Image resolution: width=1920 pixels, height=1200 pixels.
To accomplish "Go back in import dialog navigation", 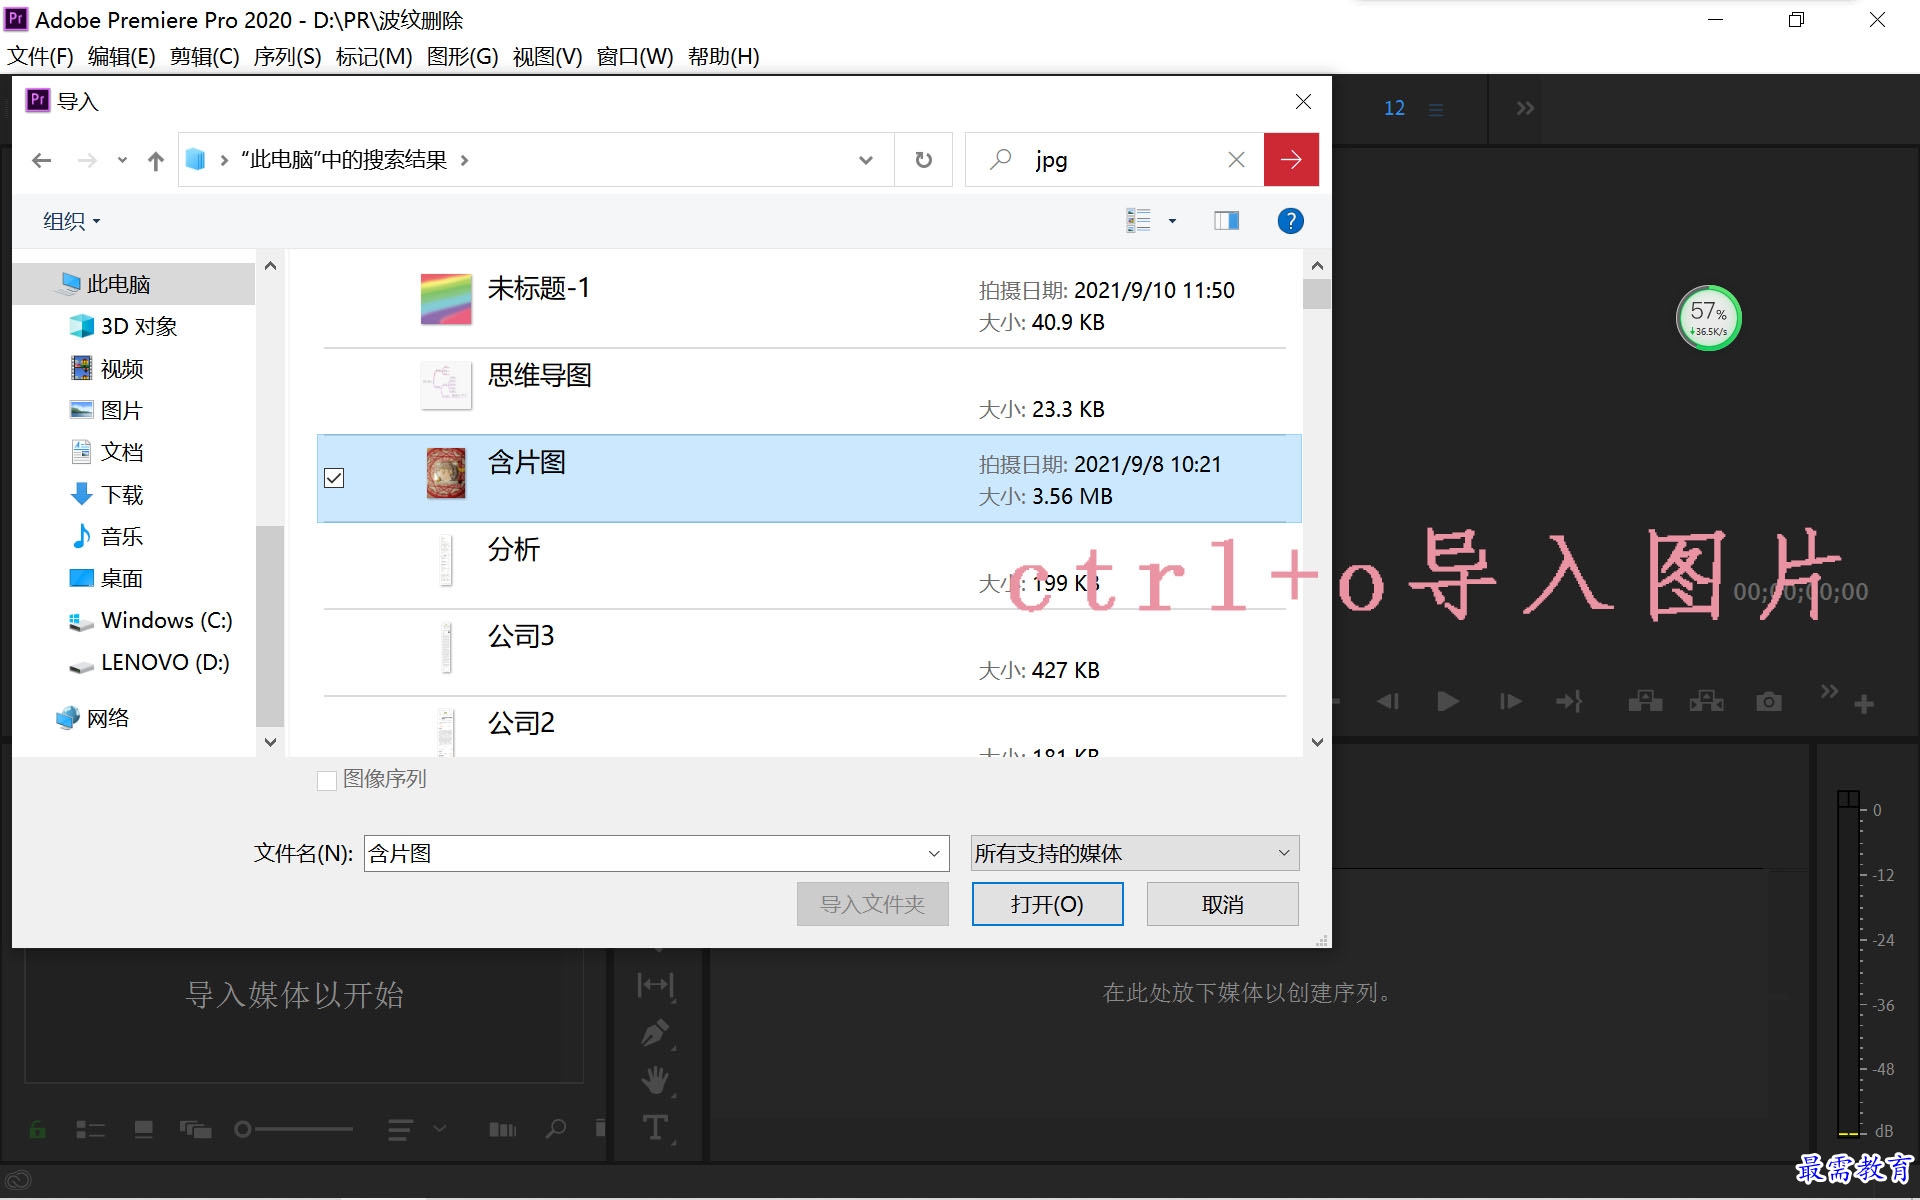I will (x=41, y=160).
